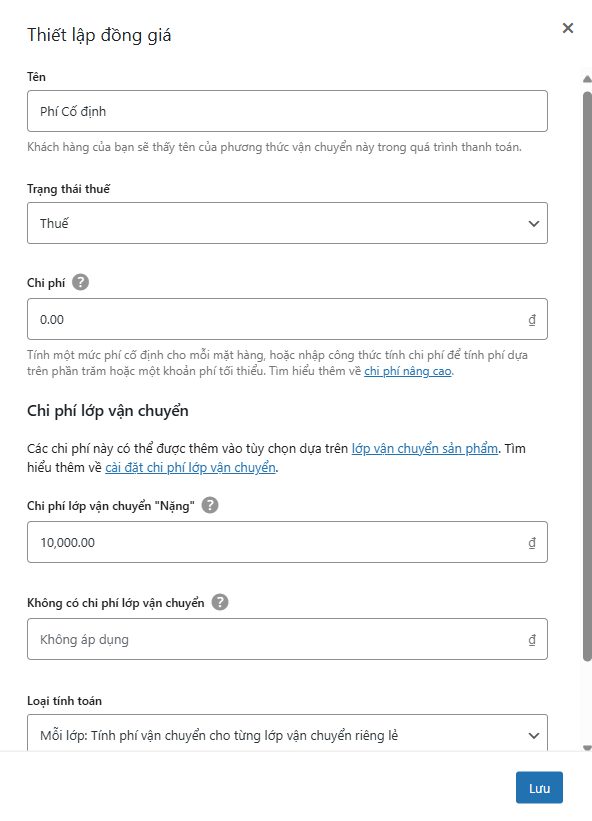Viewport: 592px width, 821px height.
Task: Open the cài đặt chi phí lớp vận chuyển link
Action: (191, 468)
